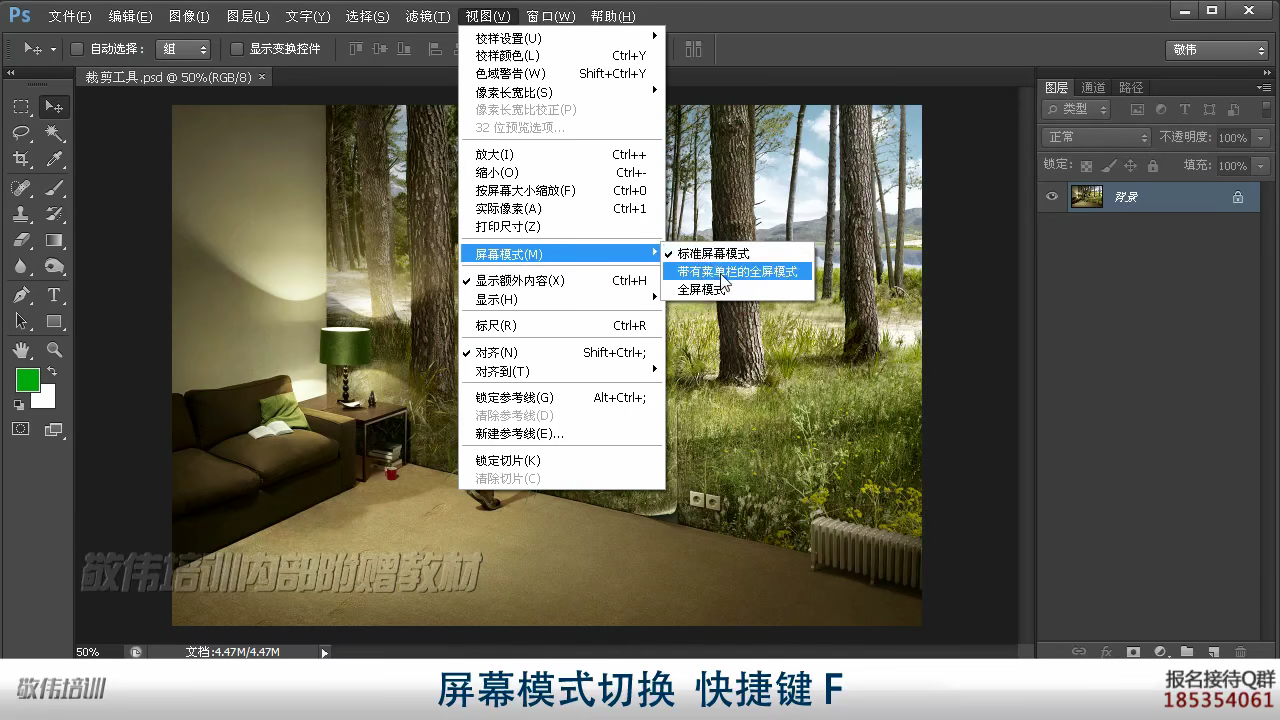Enable the 显示变换控件 checkbox
The height and width of the screenshot is (720, 1280).
tap(237, 49)
